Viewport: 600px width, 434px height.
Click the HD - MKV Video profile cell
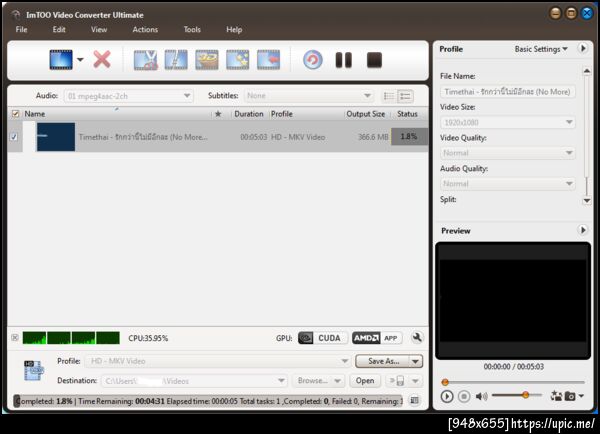click(x=298, y=137)
